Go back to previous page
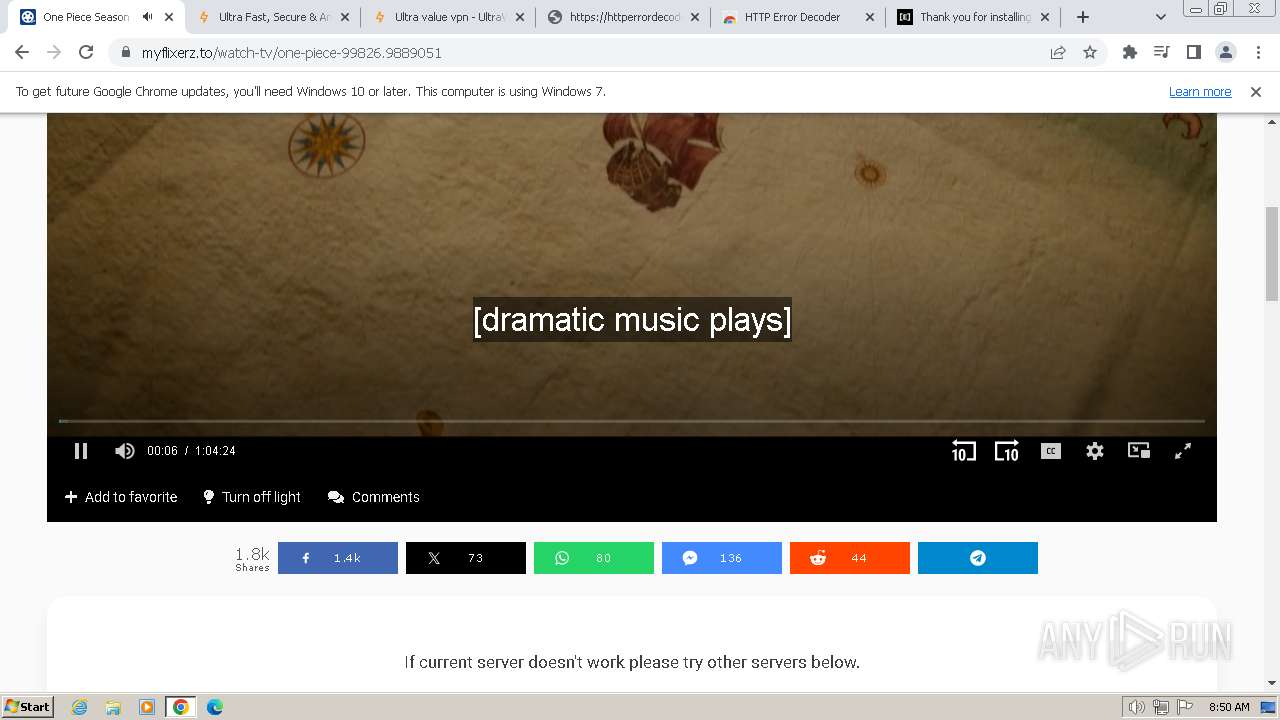Viewport: 1280px width, 720px height. 22,53
